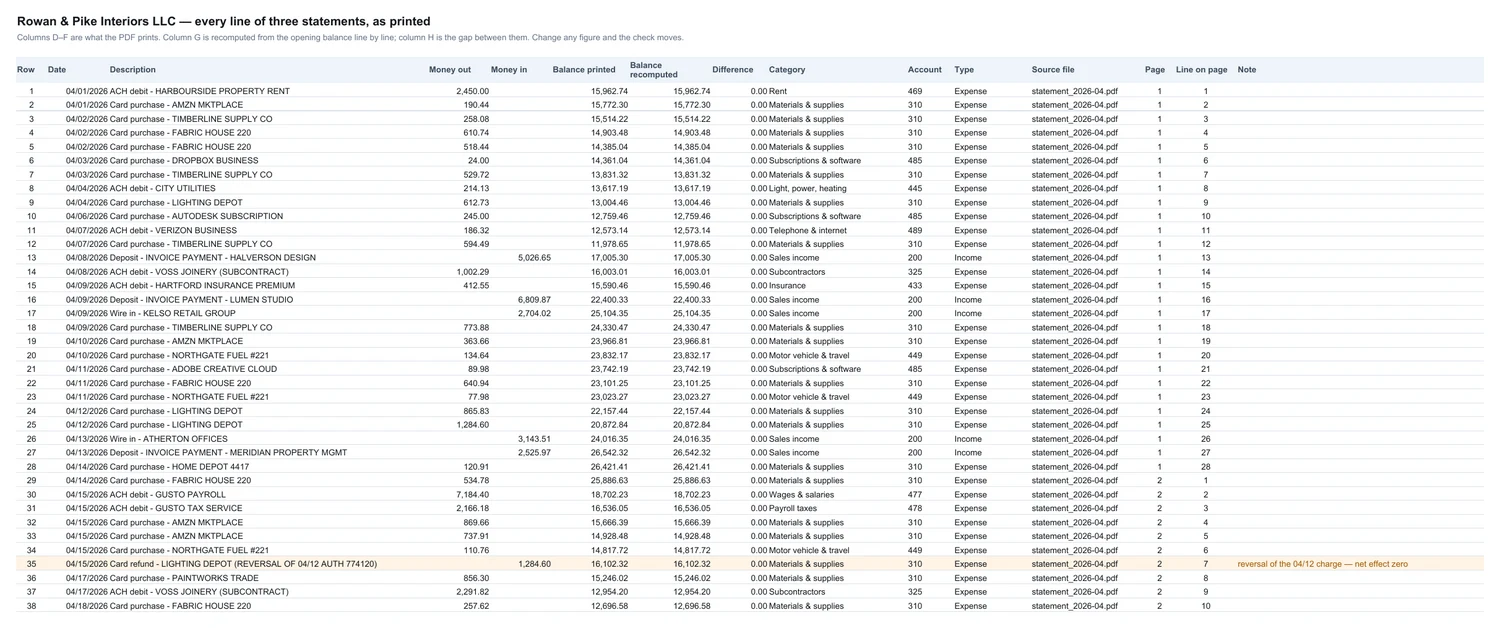
Task: Select the 'Insurance' category cell
Action: [x=787, y=285]
